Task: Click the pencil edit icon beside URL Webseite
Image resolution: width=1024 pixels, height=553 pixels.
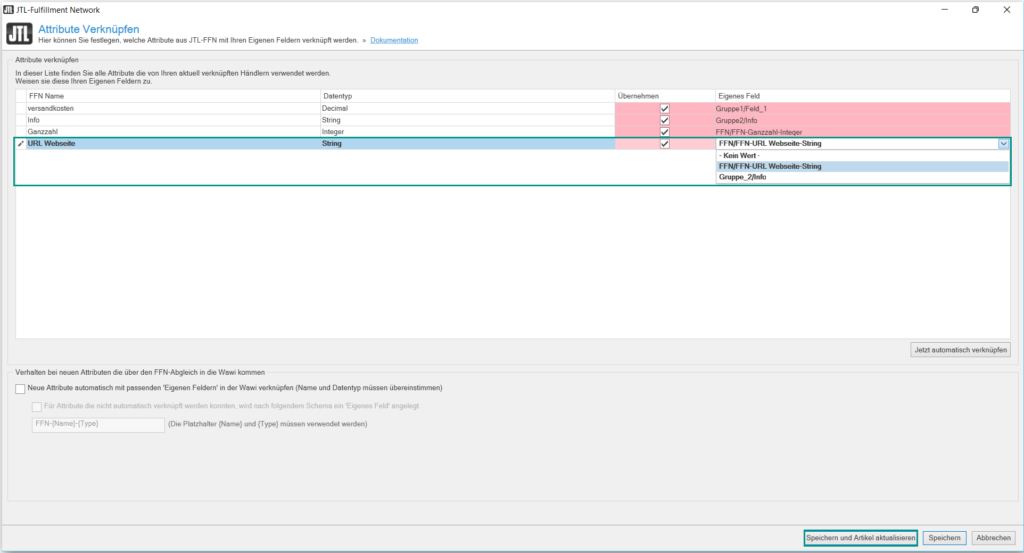Action: click(21, 144)
